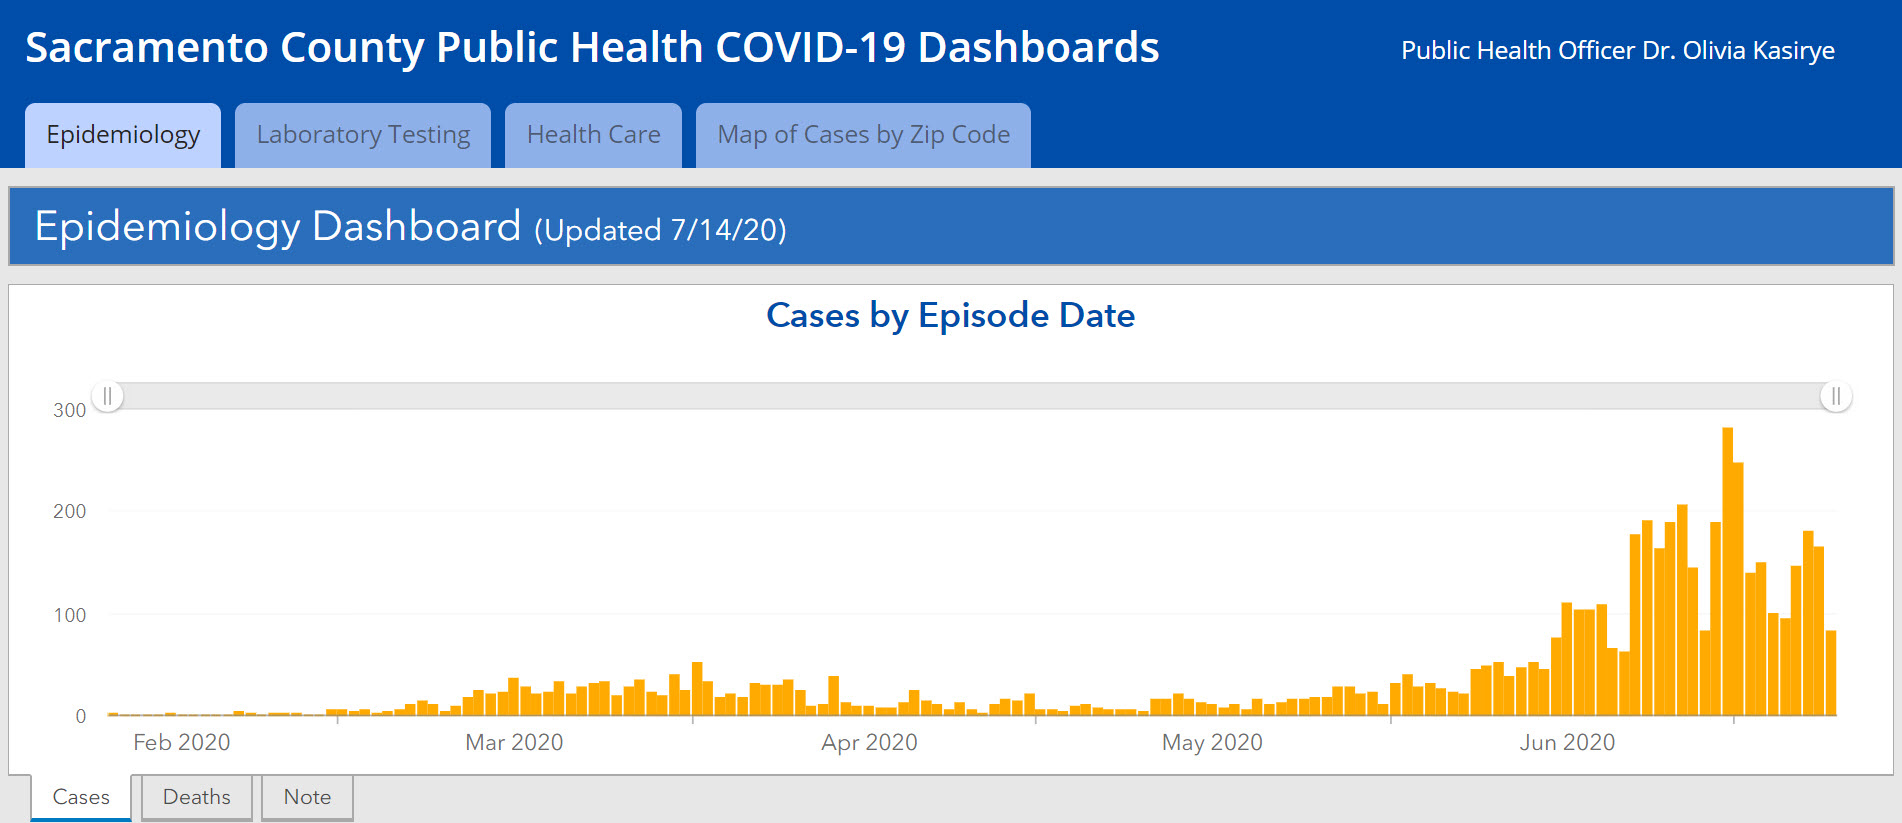Click the Feb 2020 axis label
The height and width of the screenshot is (823, 1902).
click(181, 742)
